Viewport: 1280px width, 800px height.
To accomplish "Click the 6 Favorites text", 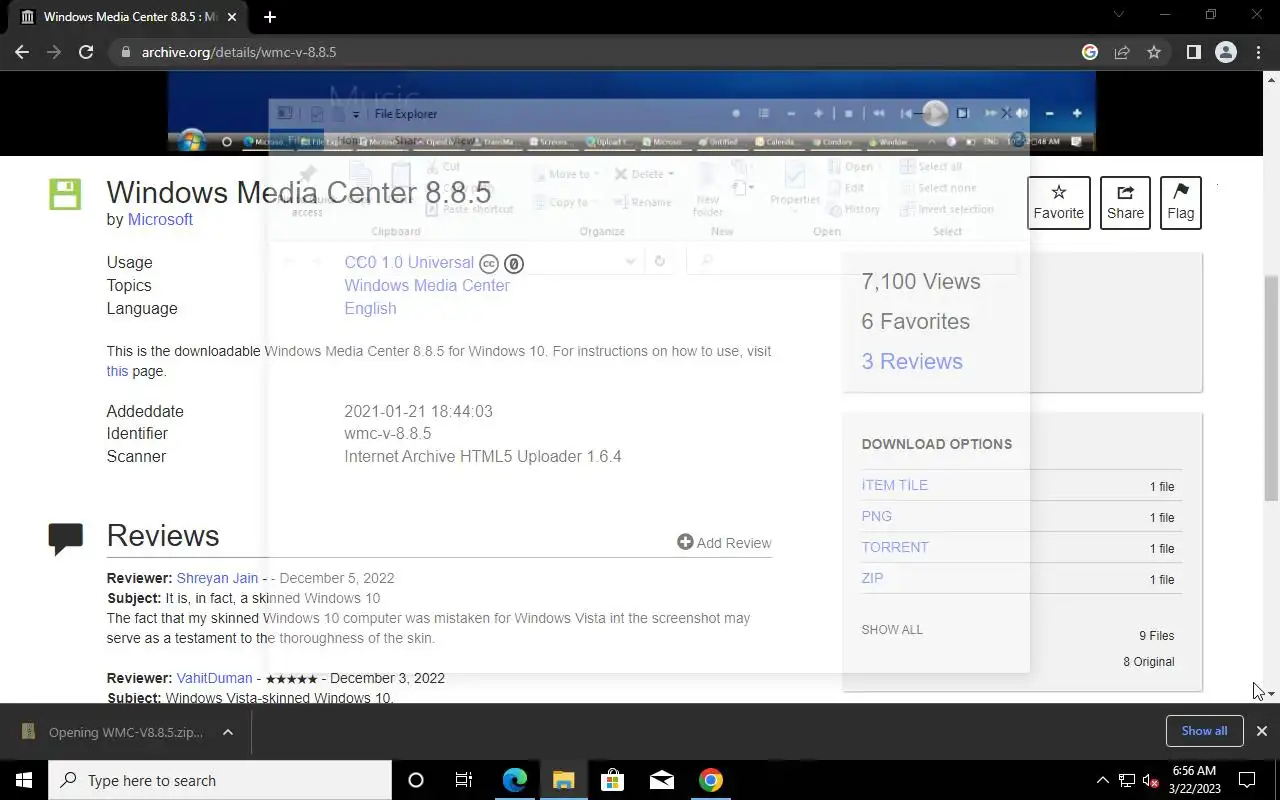I will (915, 321).
